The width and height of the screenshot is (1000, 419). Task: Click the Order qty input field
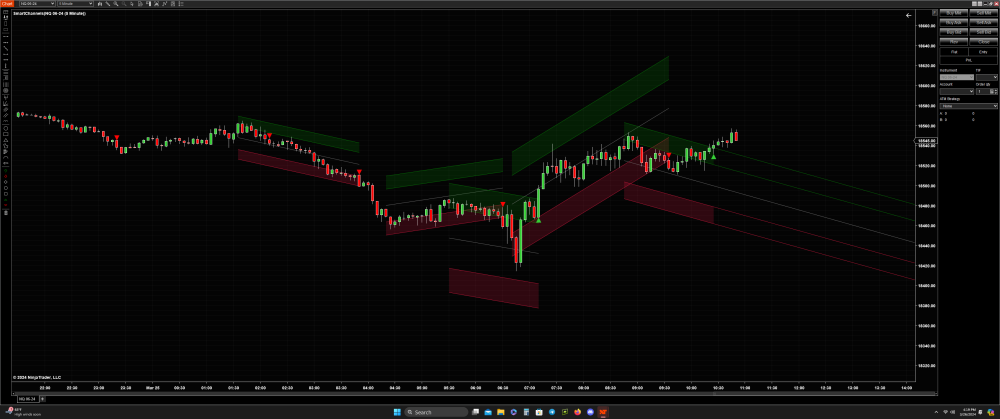(983, 91)
